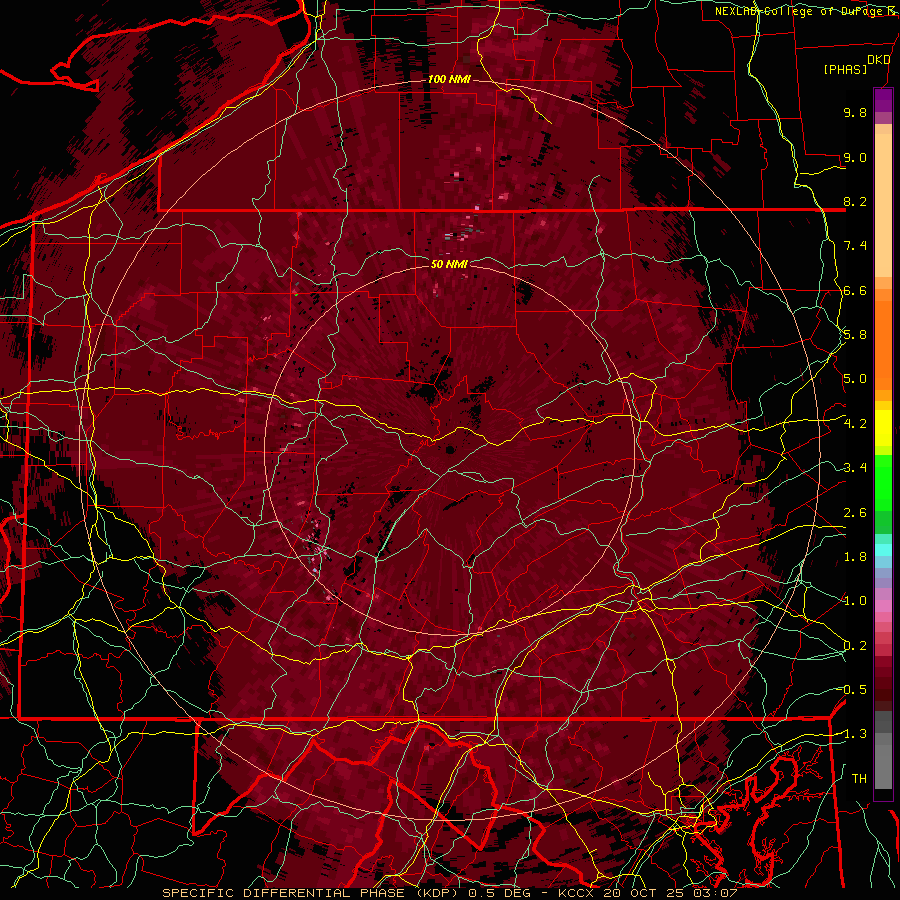Click the 1.8 legend value

(x=855, y=557)
